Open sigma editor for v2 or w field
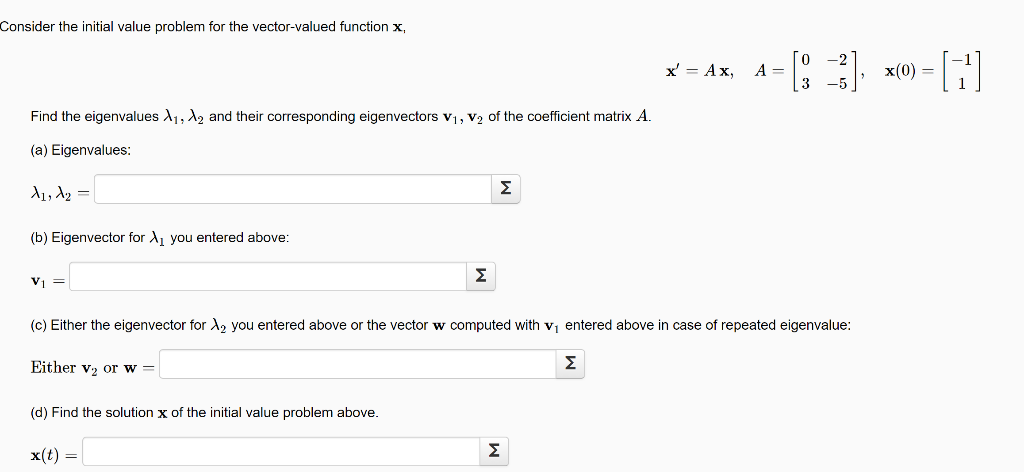This screenshot has width=1024, height=472. pyautogui.click(x=570, y=365)
